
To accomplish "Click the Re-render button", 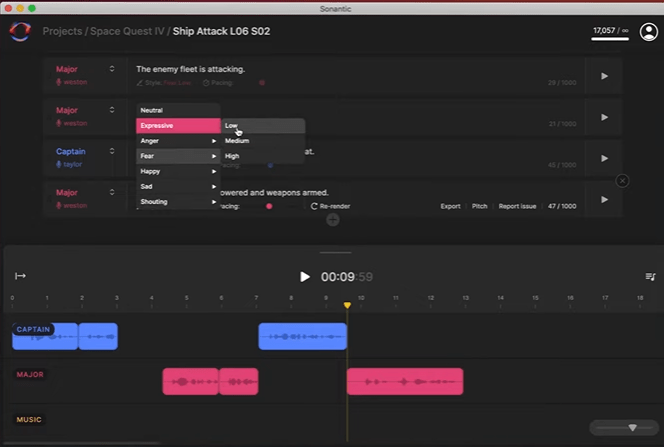I will (331, 206).
